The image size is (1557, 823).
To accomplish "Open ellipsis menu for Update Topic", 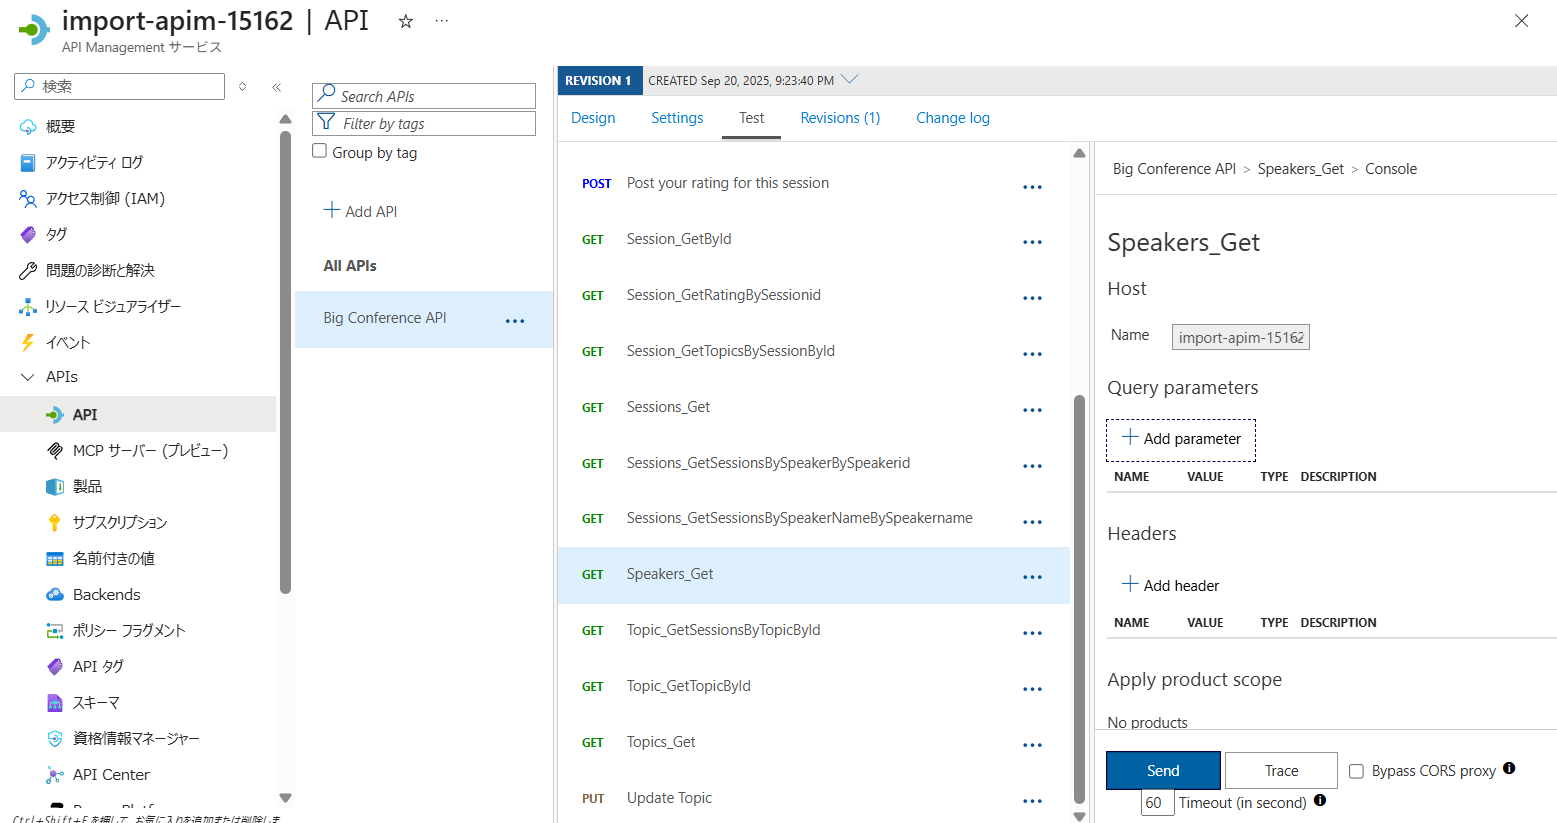I will click(1033, 801).
